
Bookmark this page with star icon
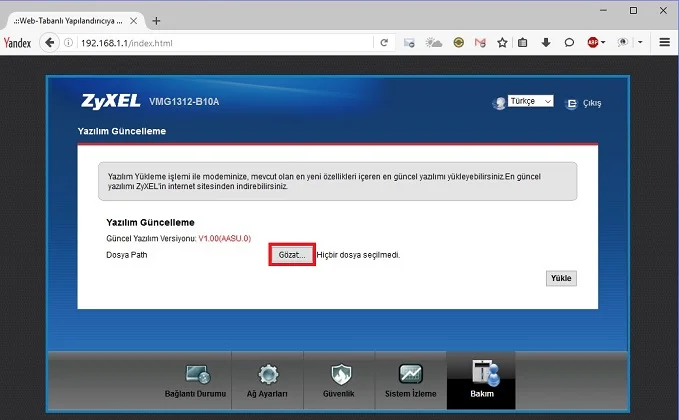pyautogui.click(x=502, y=42)
